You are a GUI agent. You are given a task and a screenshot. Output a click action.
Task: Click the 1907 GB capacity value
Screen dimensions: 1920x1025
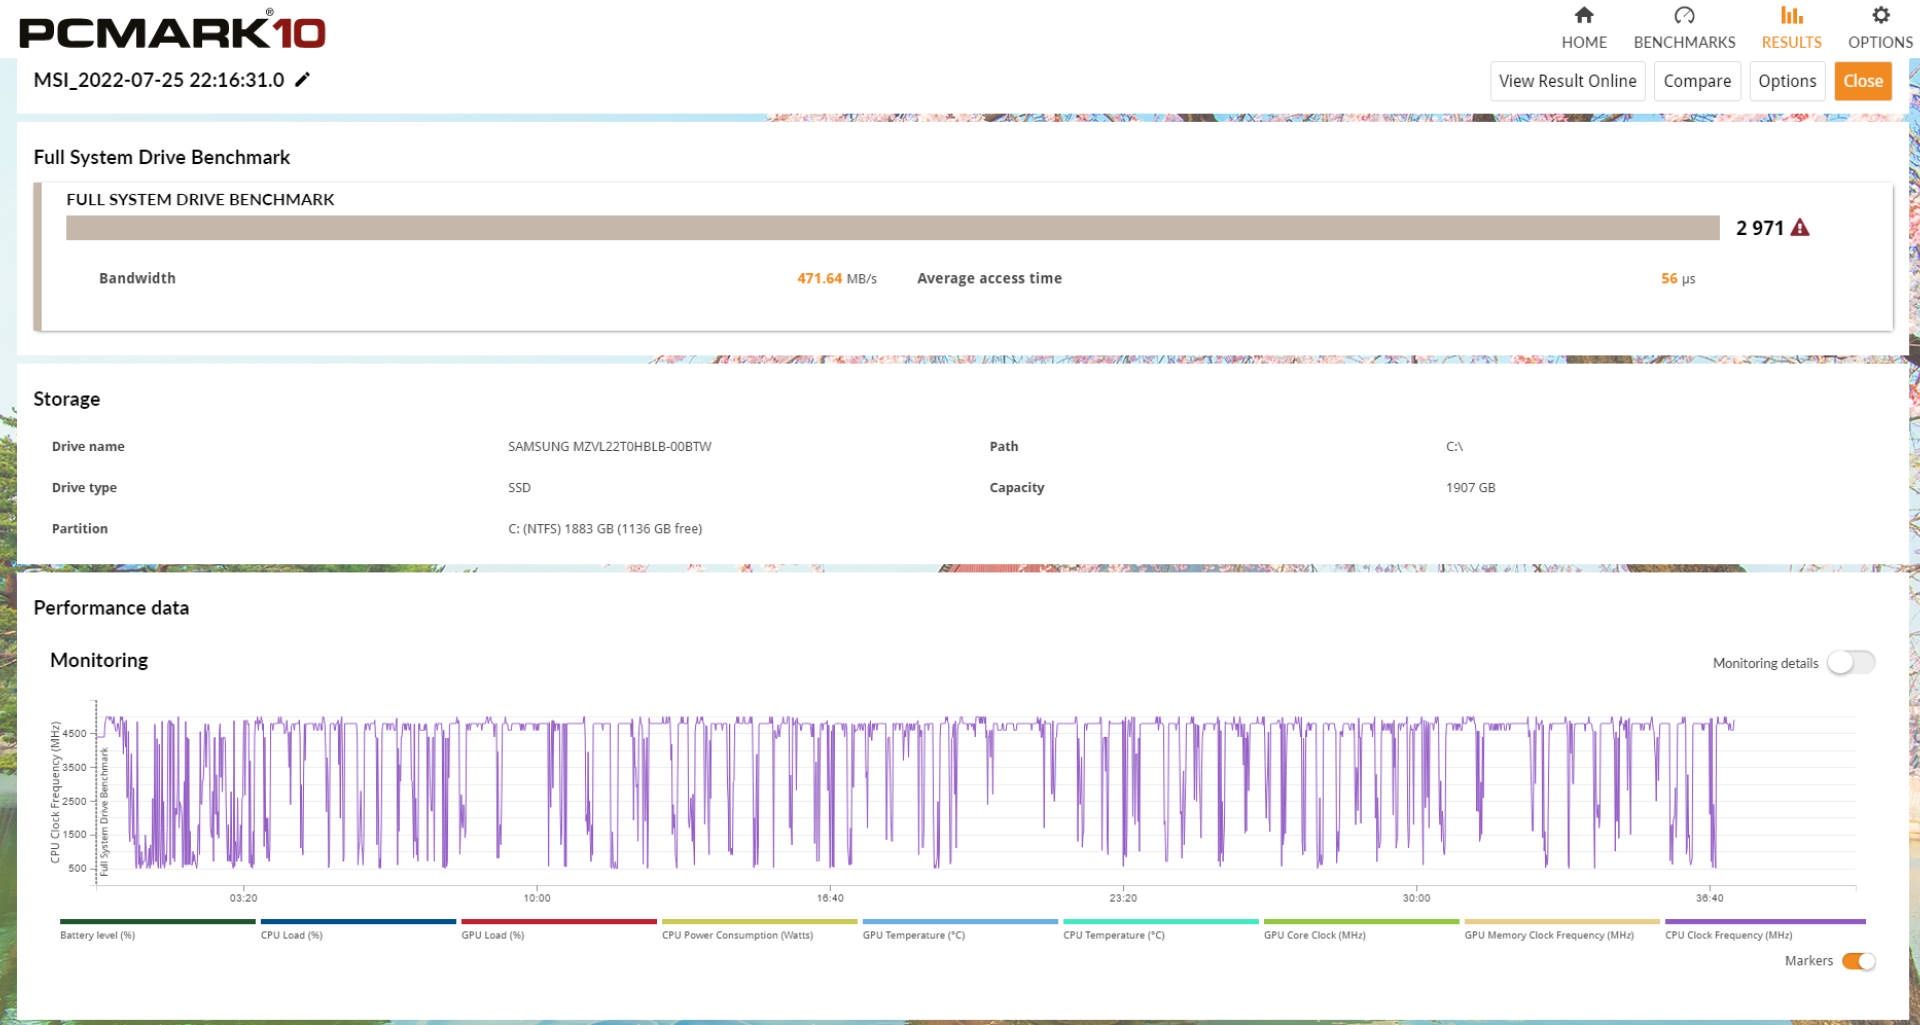coord(1470,487)
